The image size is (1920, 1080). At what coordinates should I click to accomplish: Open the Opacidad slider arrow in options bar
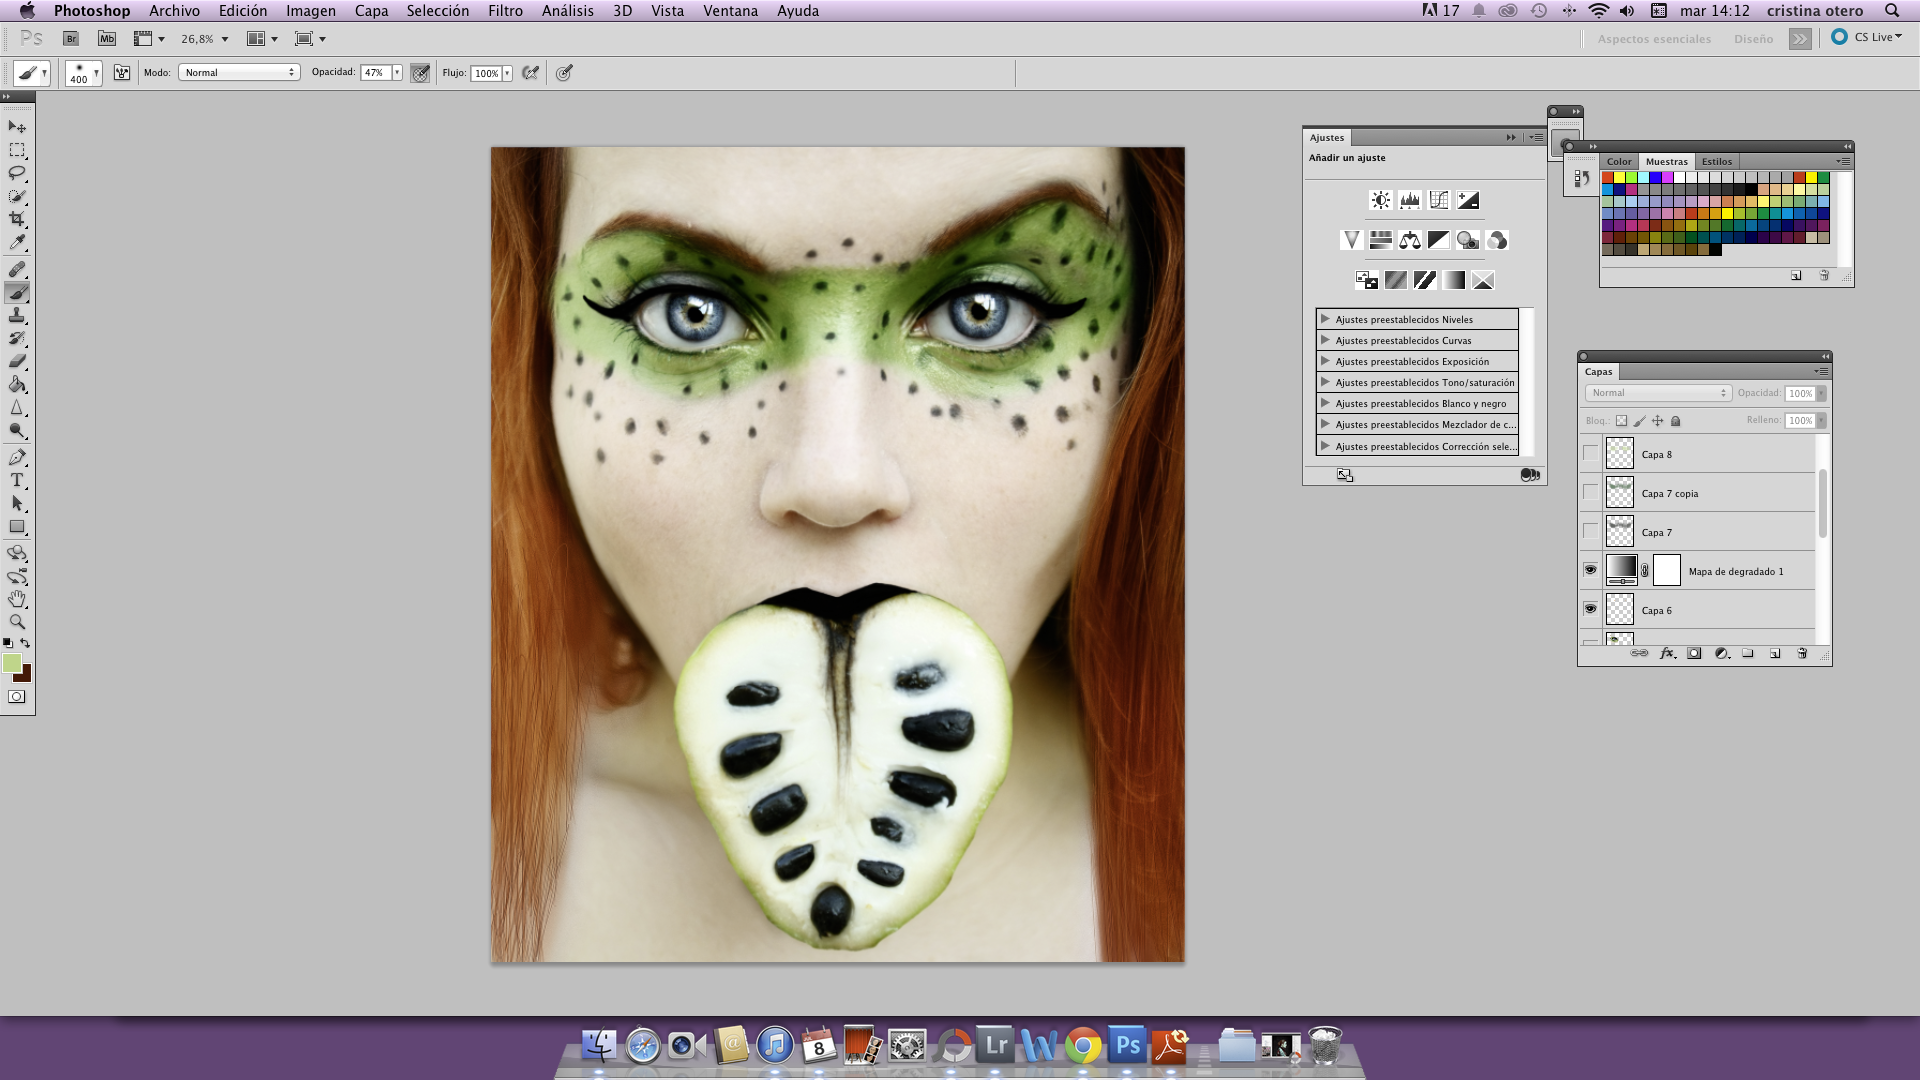point(397,73)
